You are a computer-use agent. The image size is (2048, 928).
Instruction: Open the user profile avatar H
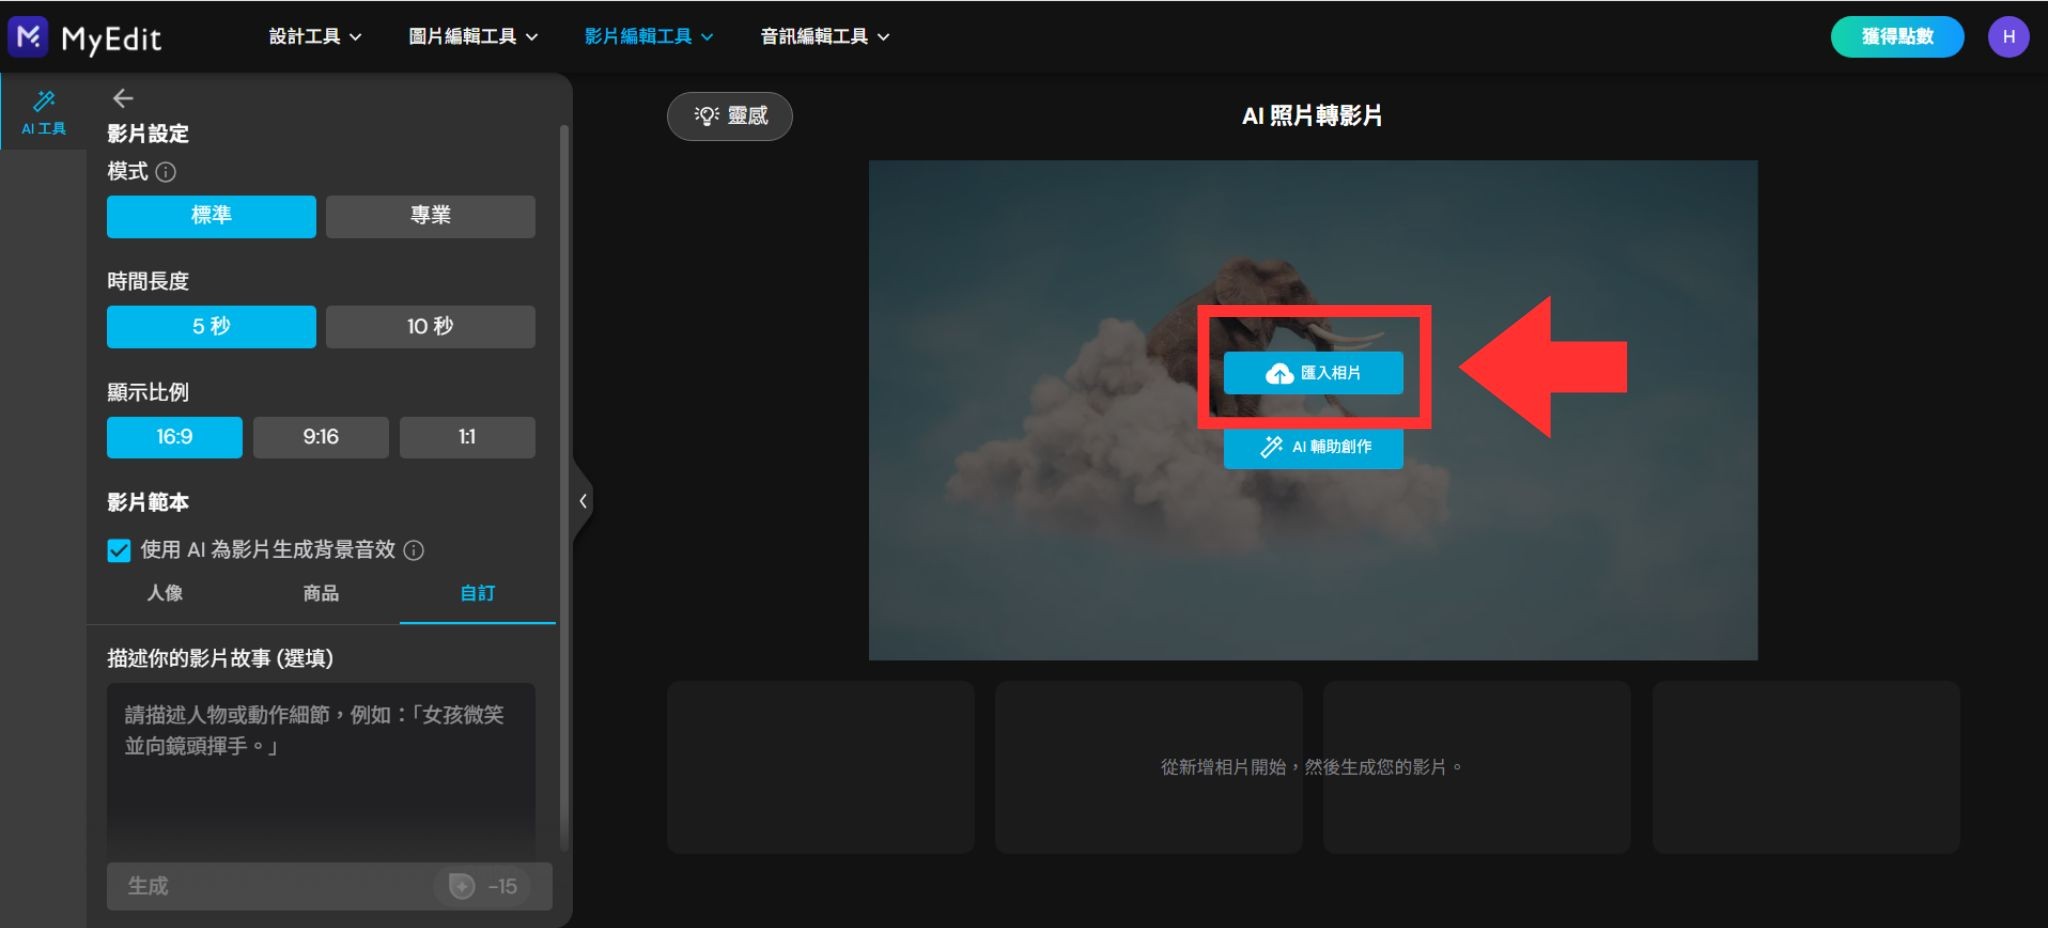click(2008, 37)
